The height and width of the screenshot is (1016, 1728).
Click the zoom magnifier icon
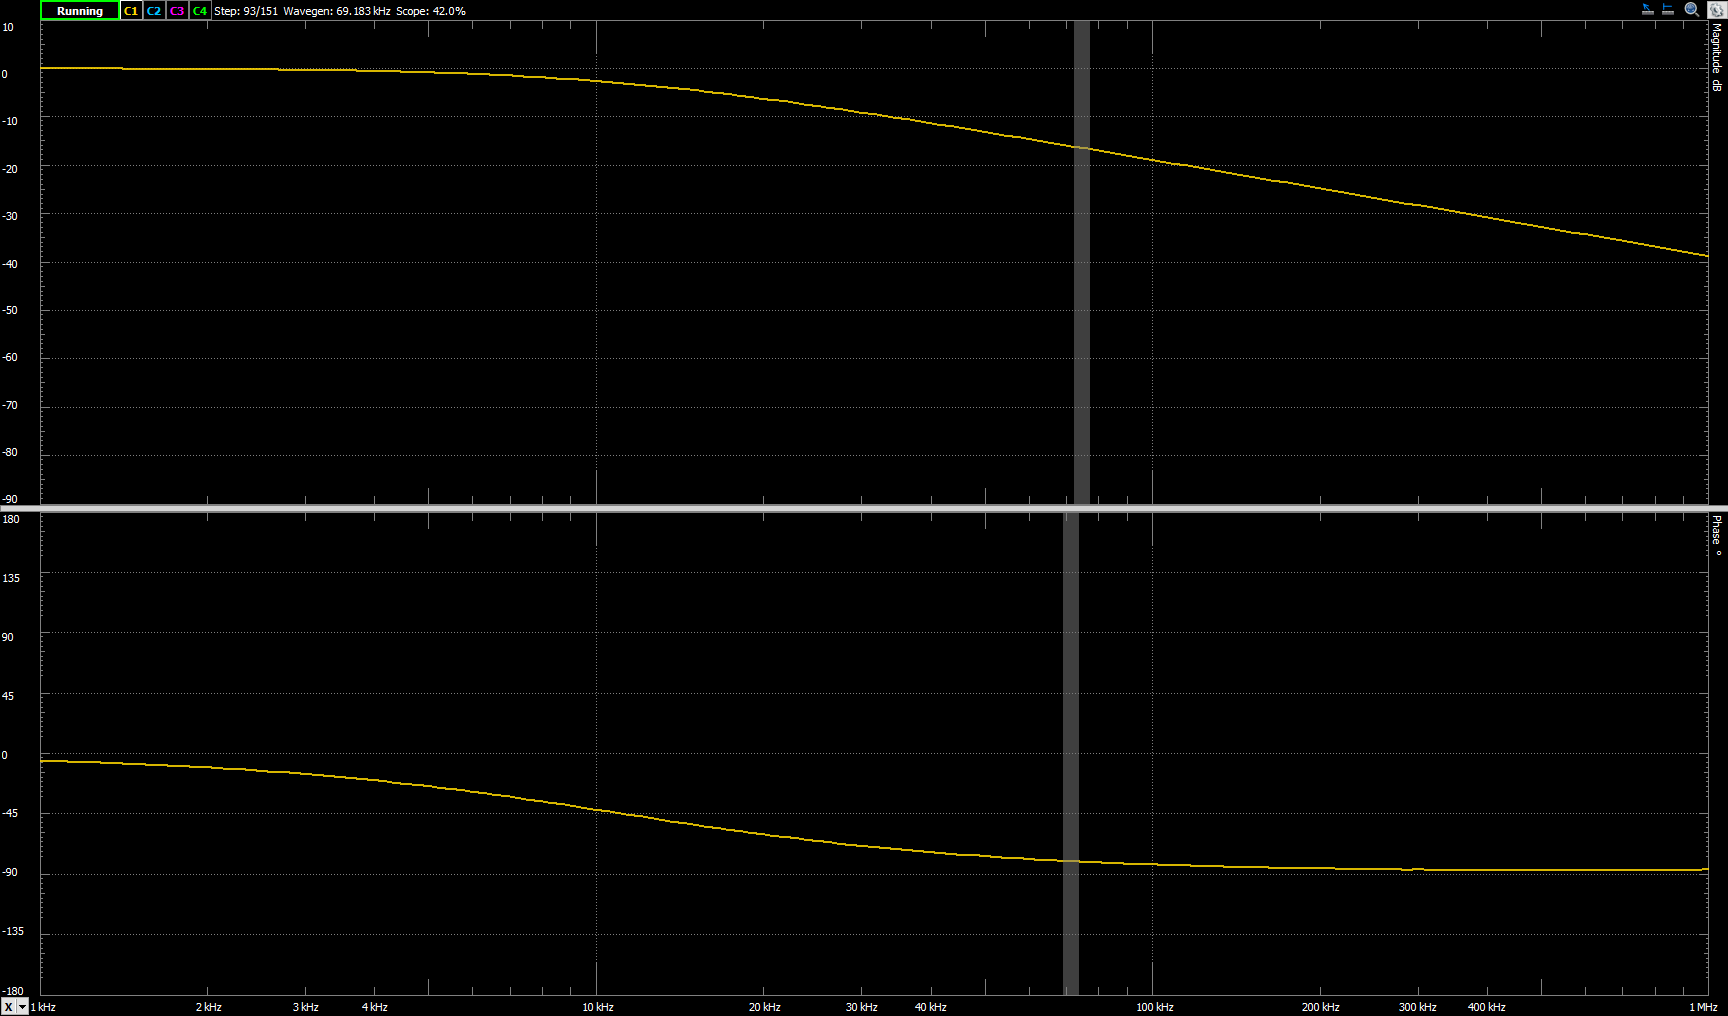point(1692,9)
